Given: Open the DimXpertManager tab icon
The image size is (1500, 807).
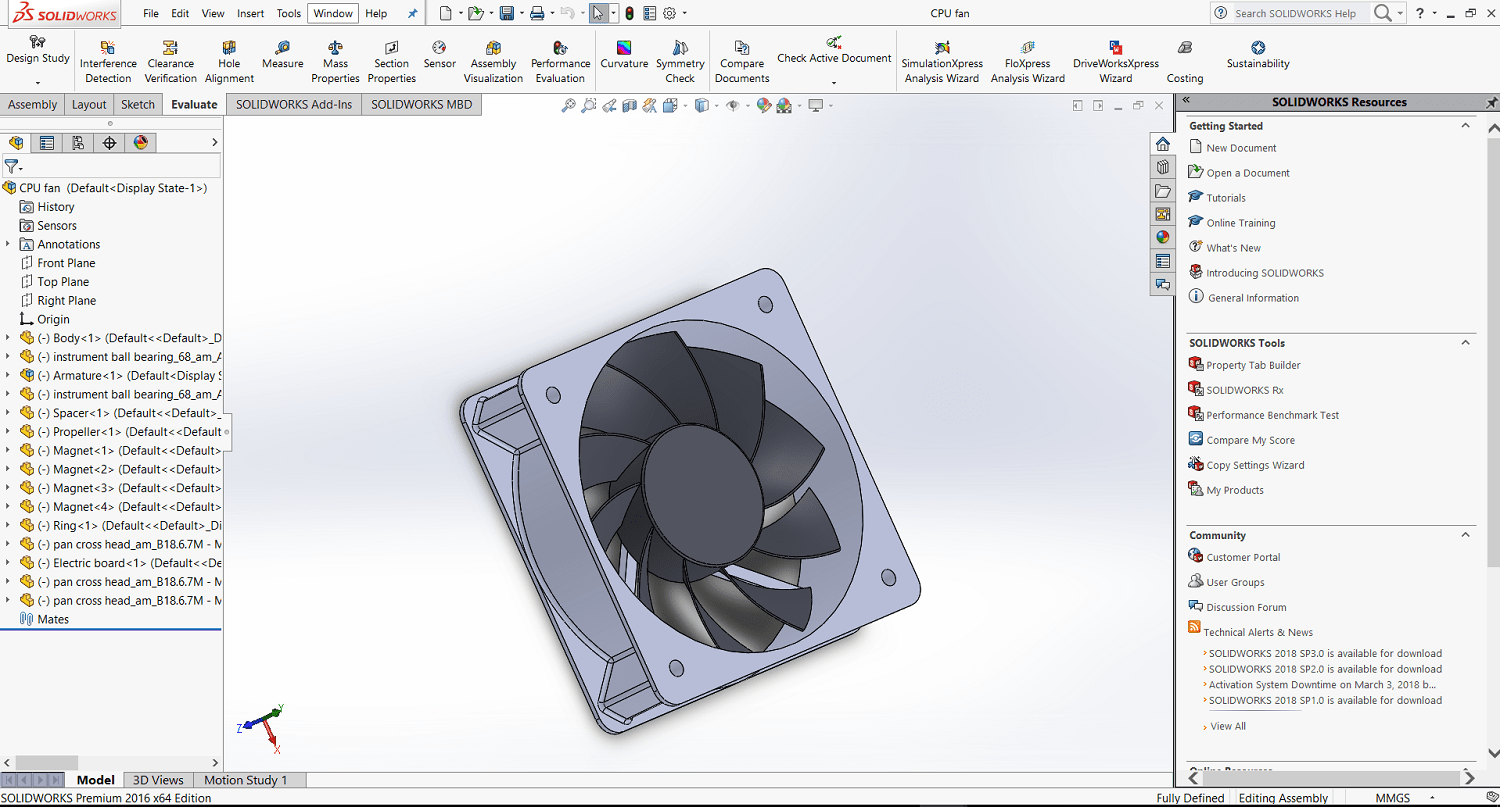Looking at the screenshot, I should (109, 143).
